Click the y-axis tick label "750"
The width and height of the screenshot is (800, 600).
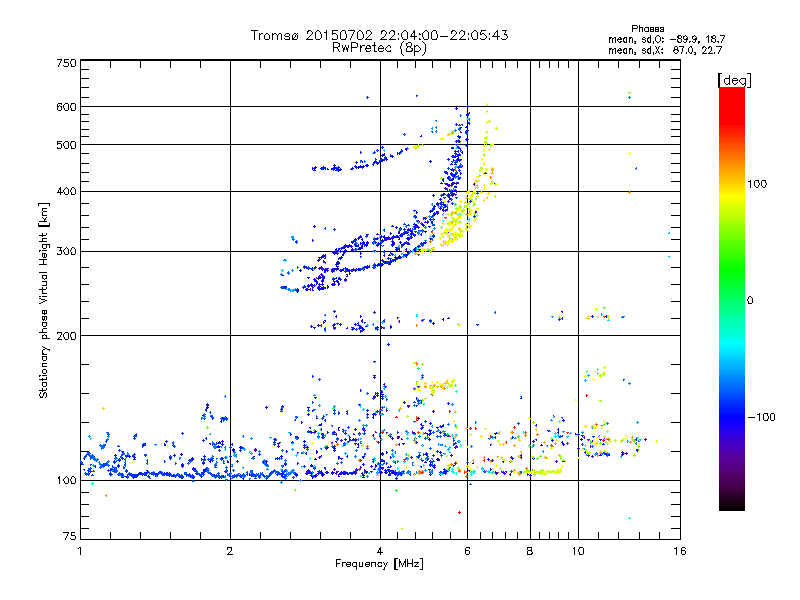[66, 63]
